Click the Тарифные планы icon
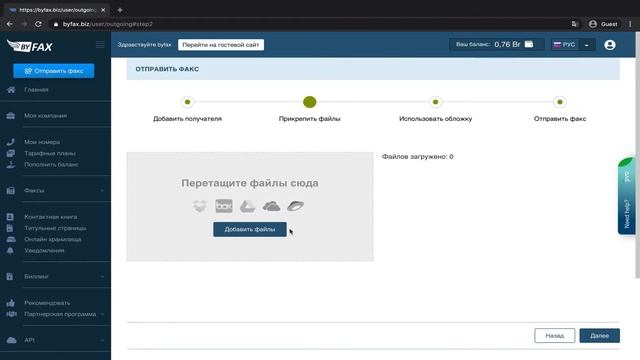Image resolution: width=640 pixels, height=360 pixels. tap(11, 153)
